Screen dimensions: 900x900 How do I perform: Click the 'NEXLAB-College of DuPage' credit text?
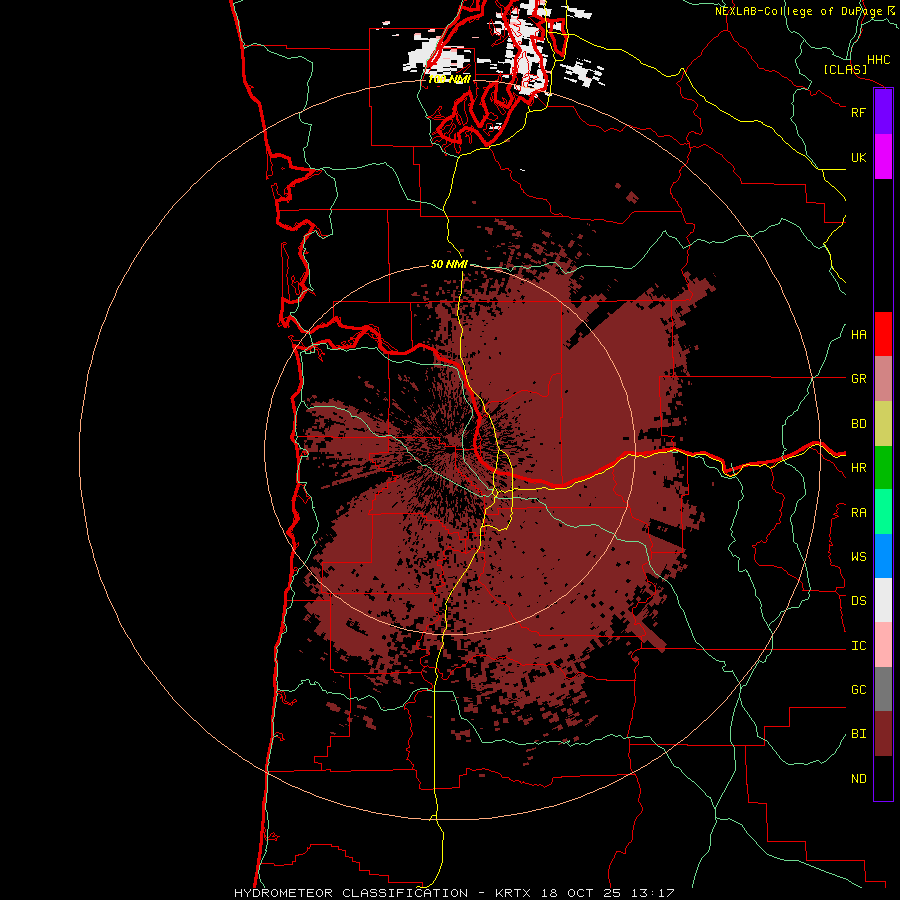799,11
